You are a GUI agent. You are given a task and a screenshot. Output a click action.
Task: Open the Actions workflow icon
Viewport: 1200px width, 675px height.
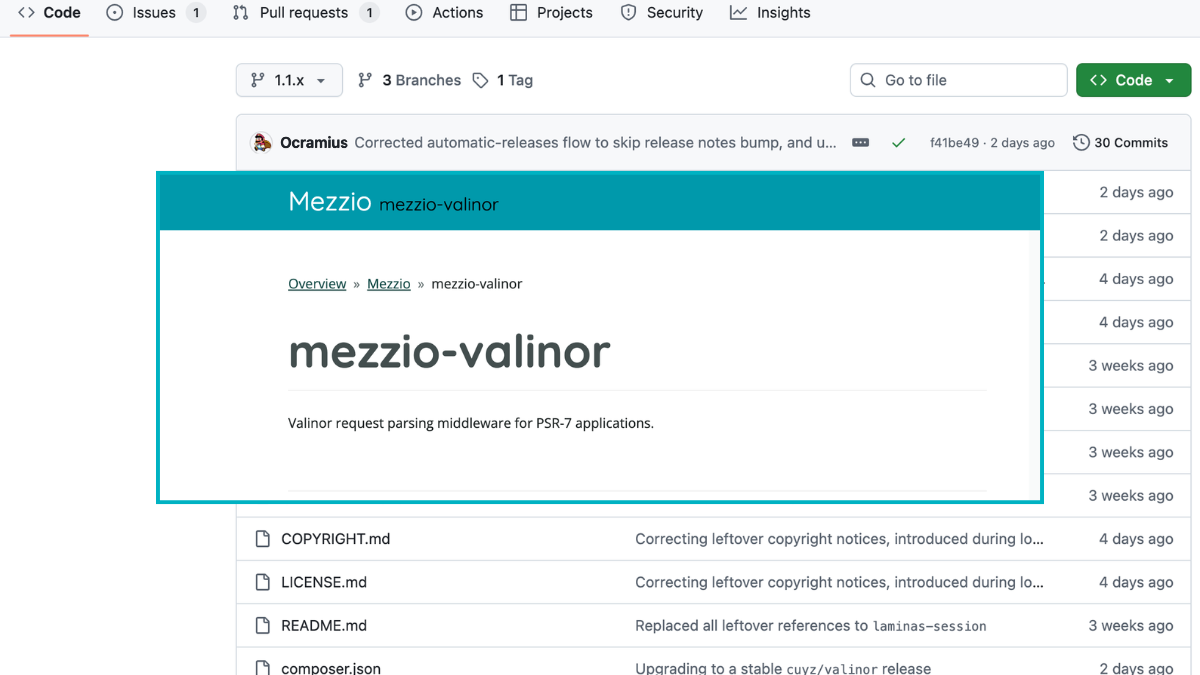click(x=412, y=12)
